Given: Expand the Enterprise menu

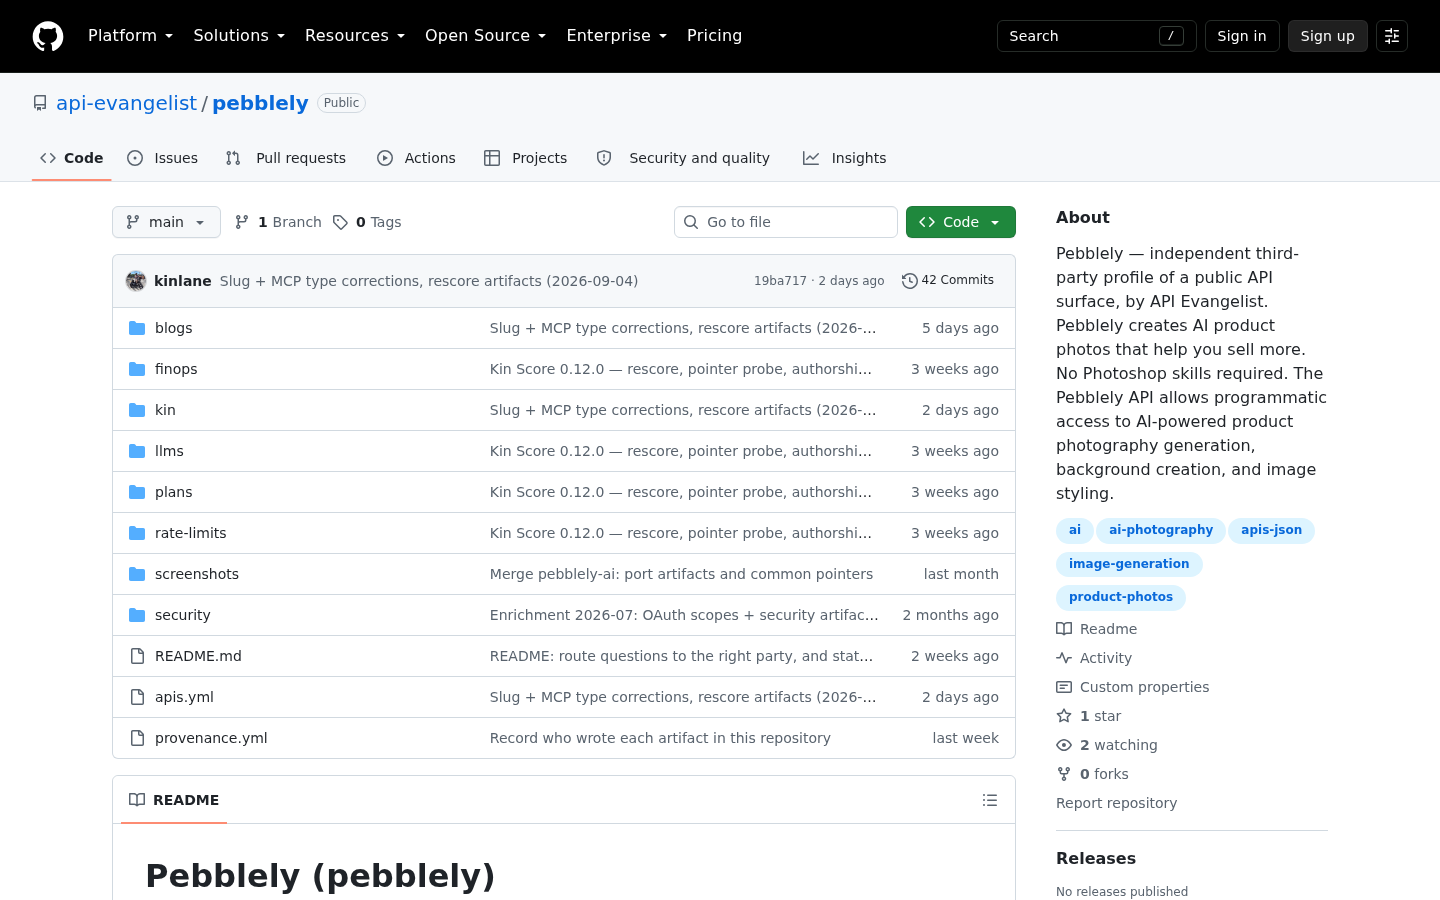Looking at the screenshot, I should (616, 36).
